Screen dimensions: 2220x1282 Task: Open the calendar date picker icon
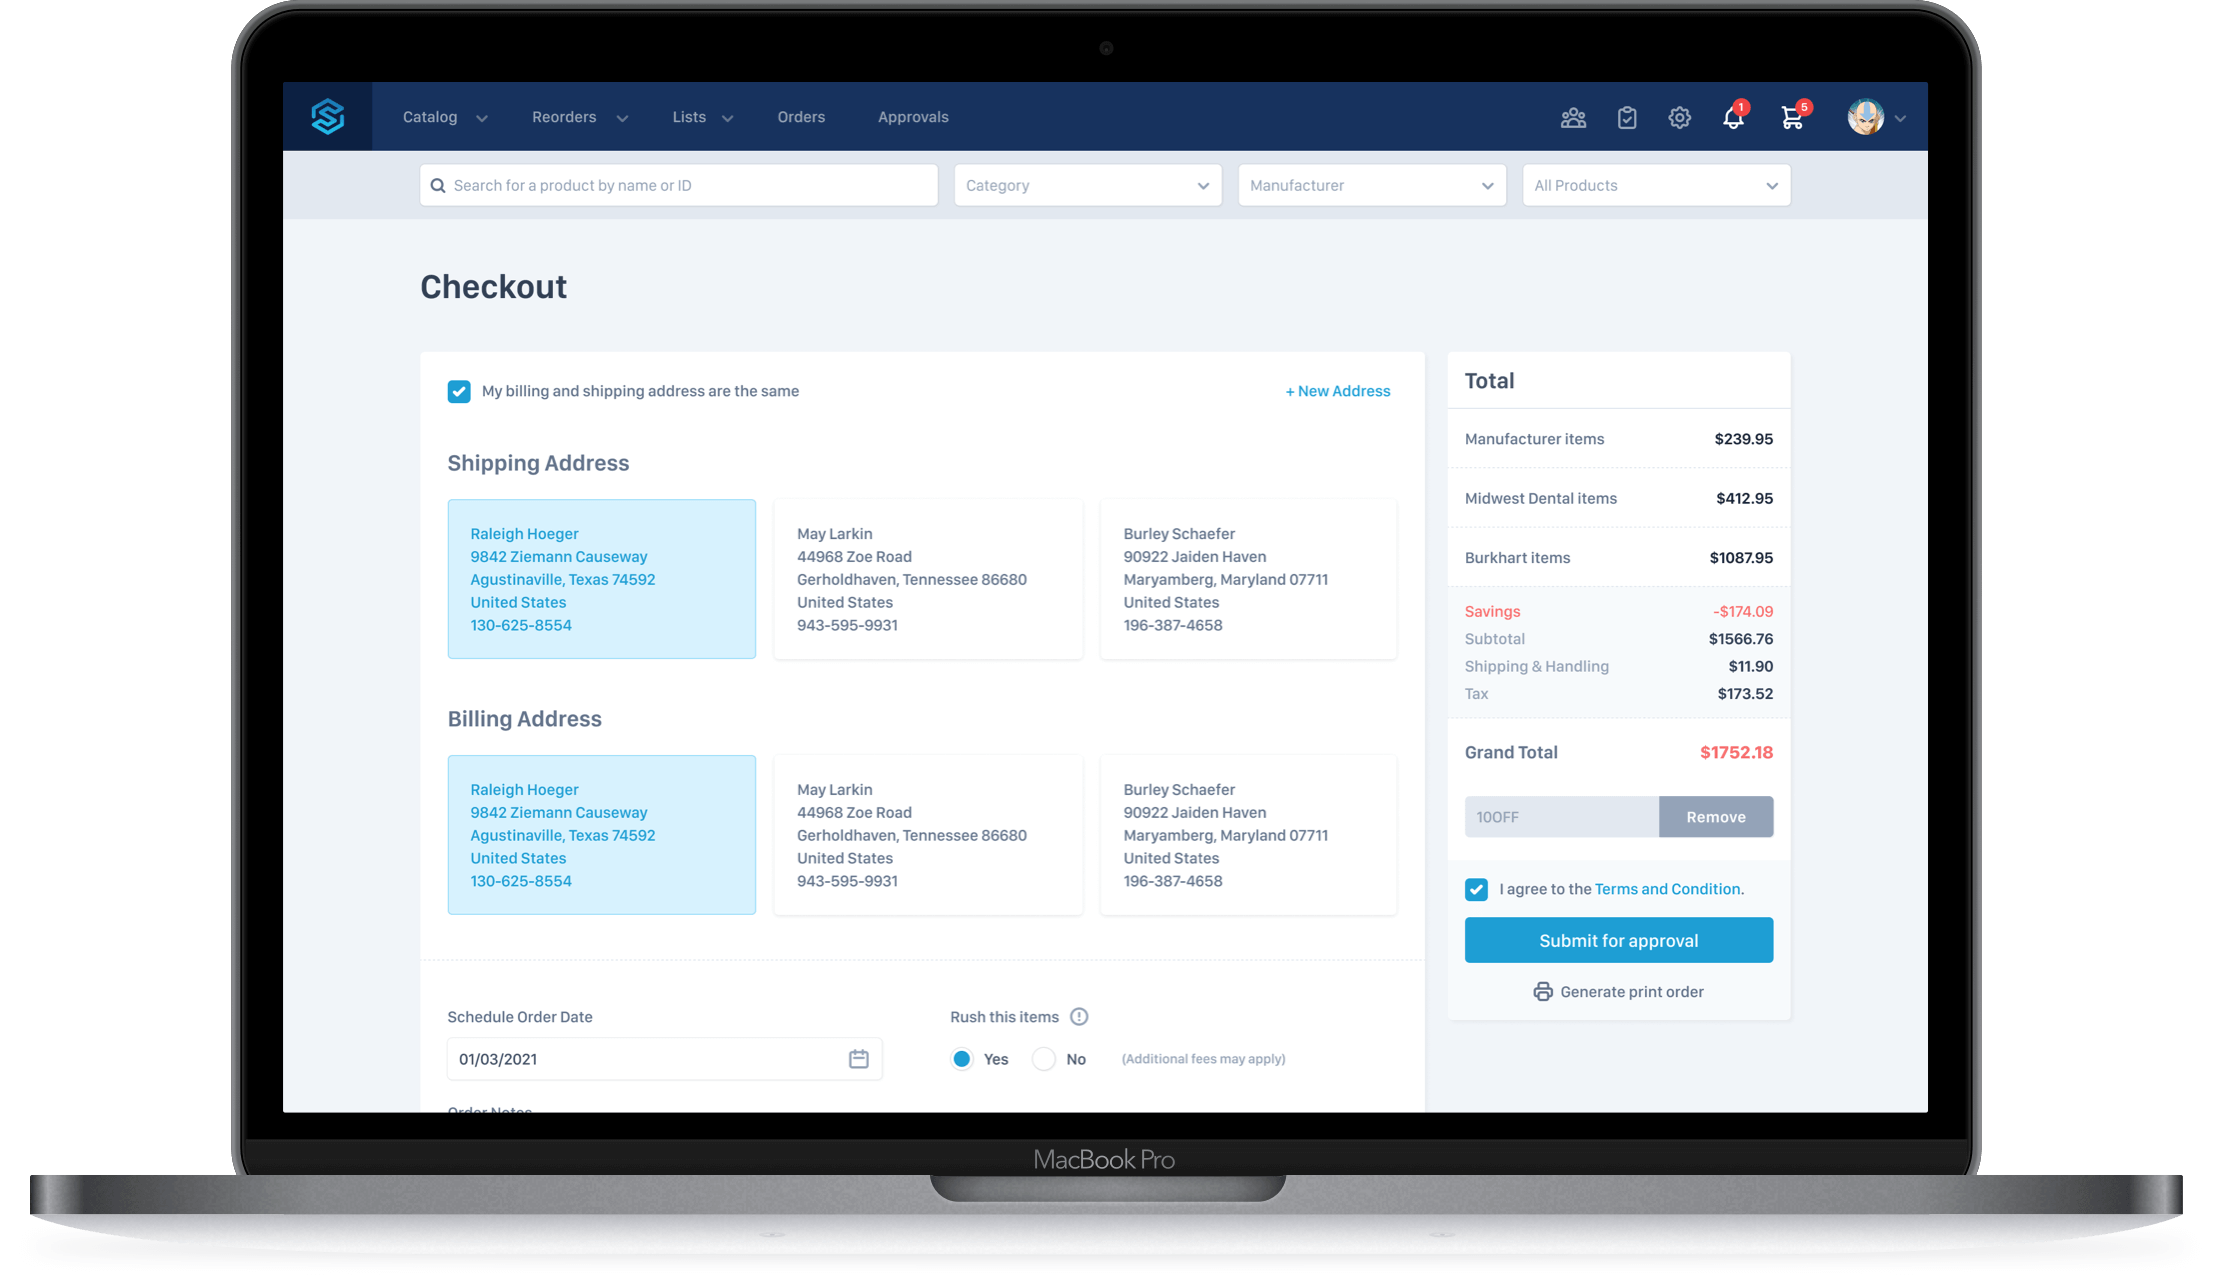pyautogui.click(x=858, y=1059)
